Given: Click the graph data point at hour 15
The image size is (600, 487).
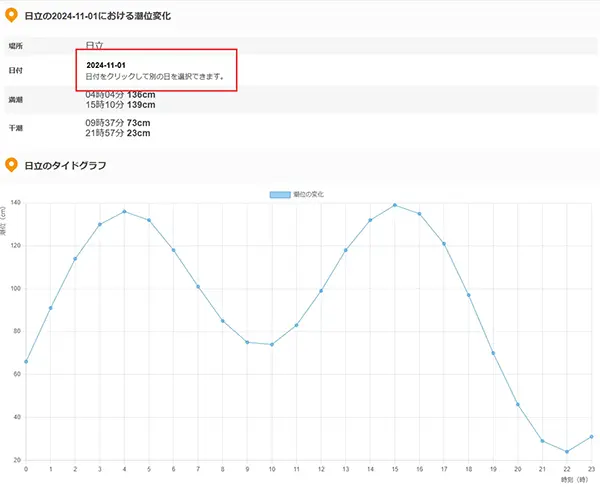Looking at the screenshot, I should click(395, 205).
